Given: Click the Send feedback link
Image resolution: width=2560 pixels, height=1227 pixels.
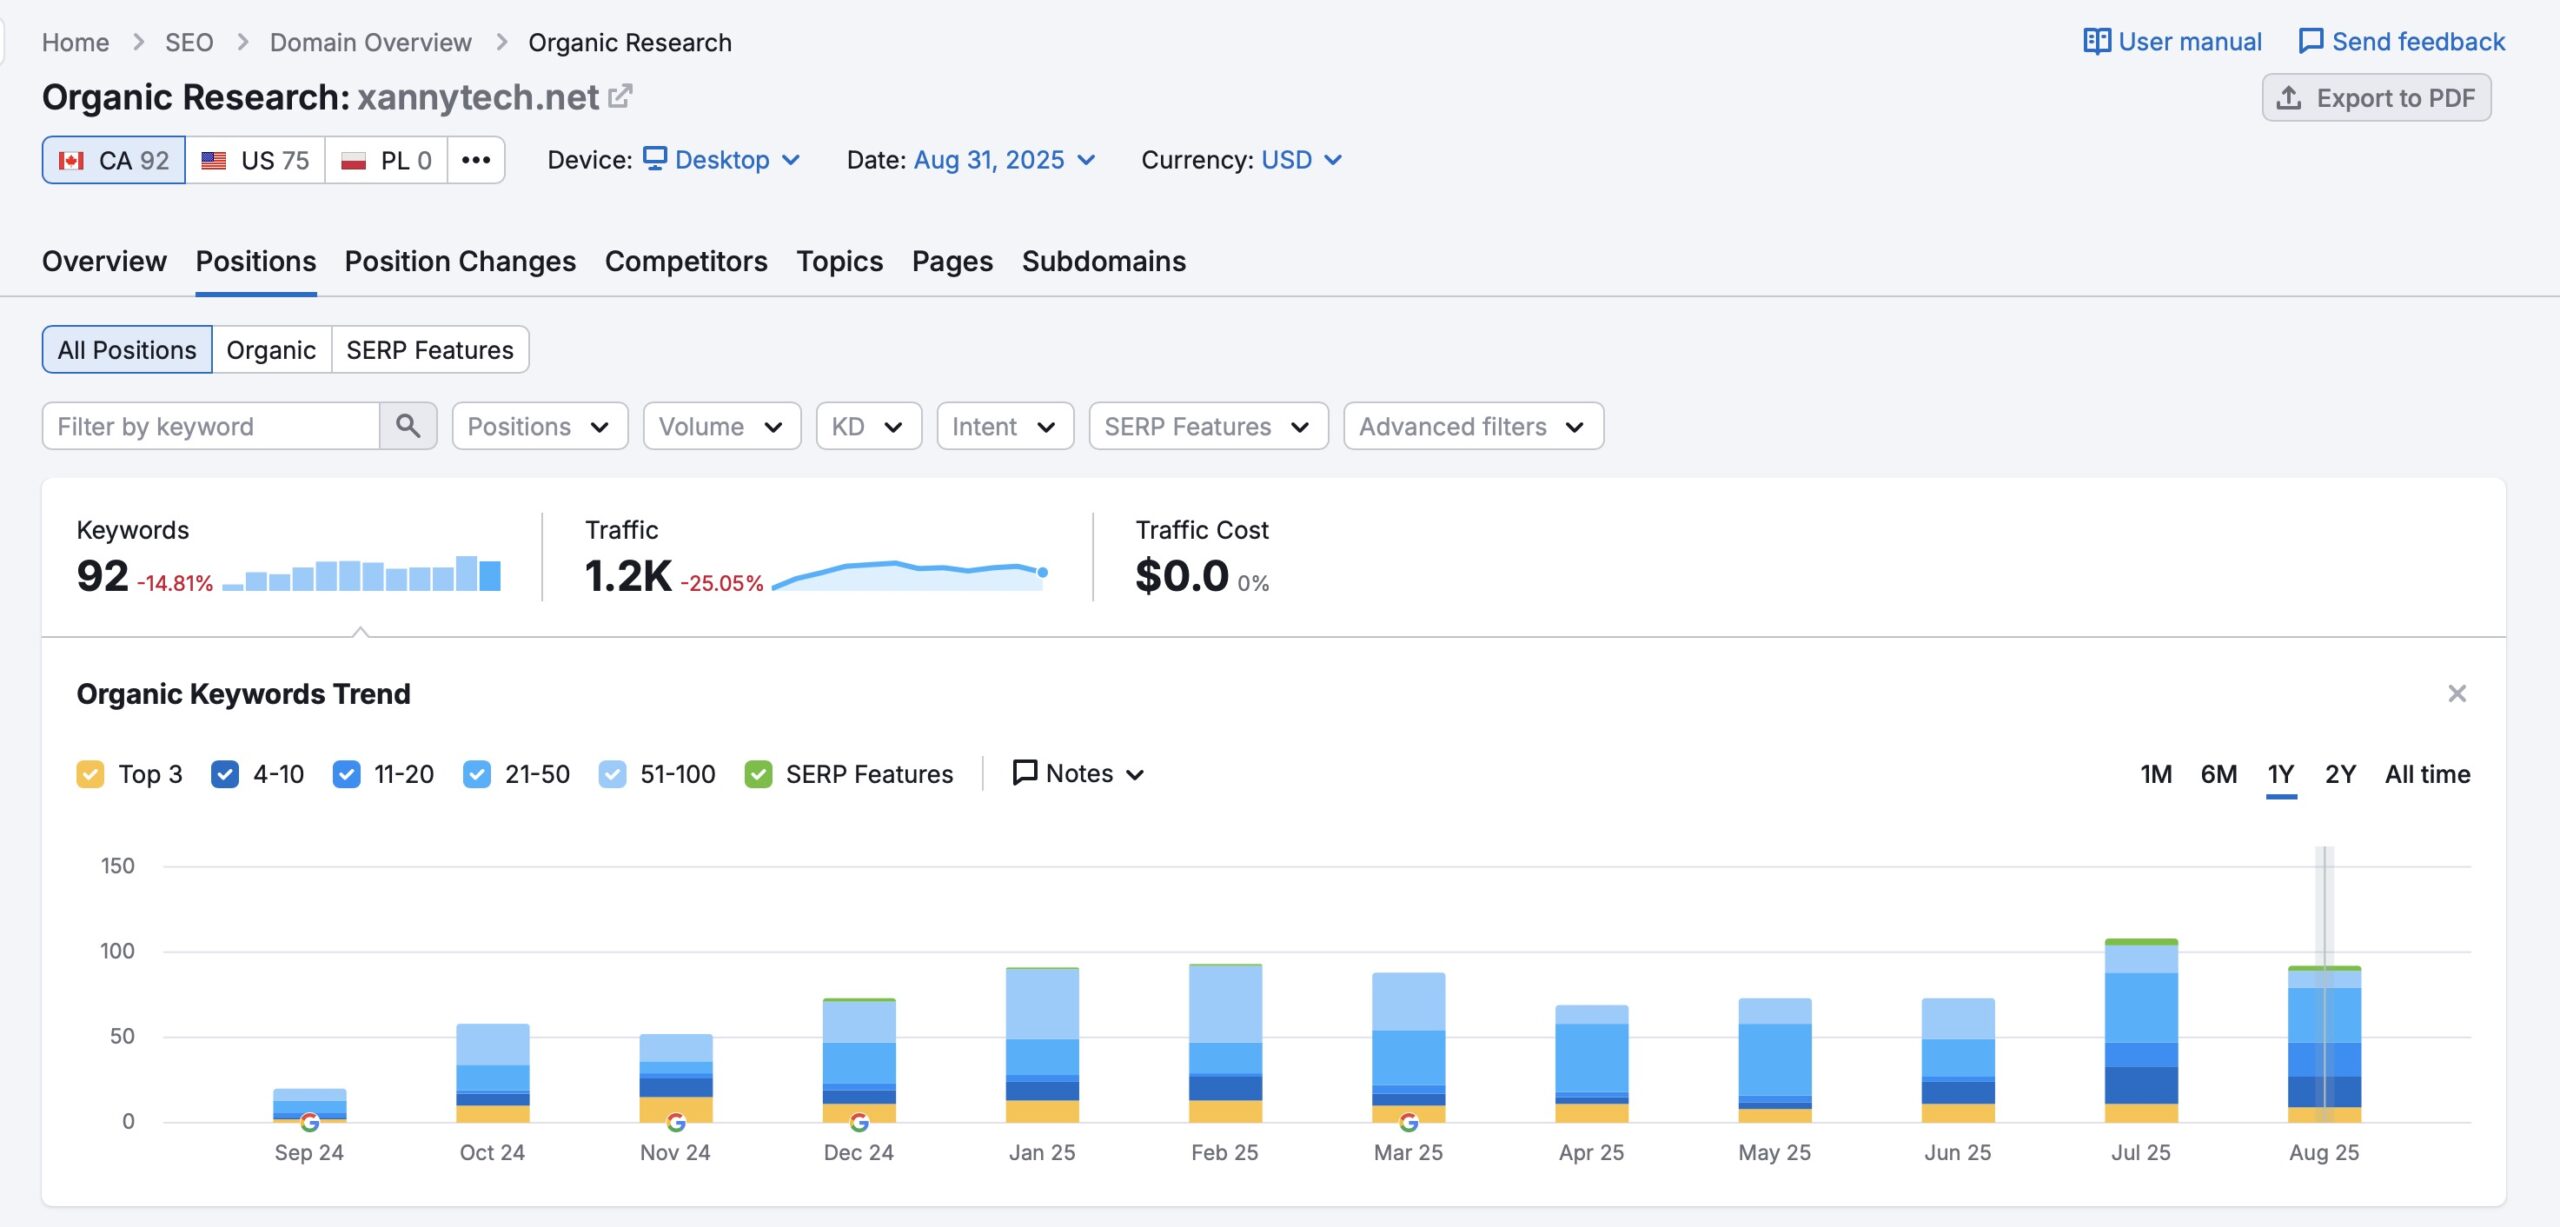Looking at the screenshot, I should [x=2401, y=41].
